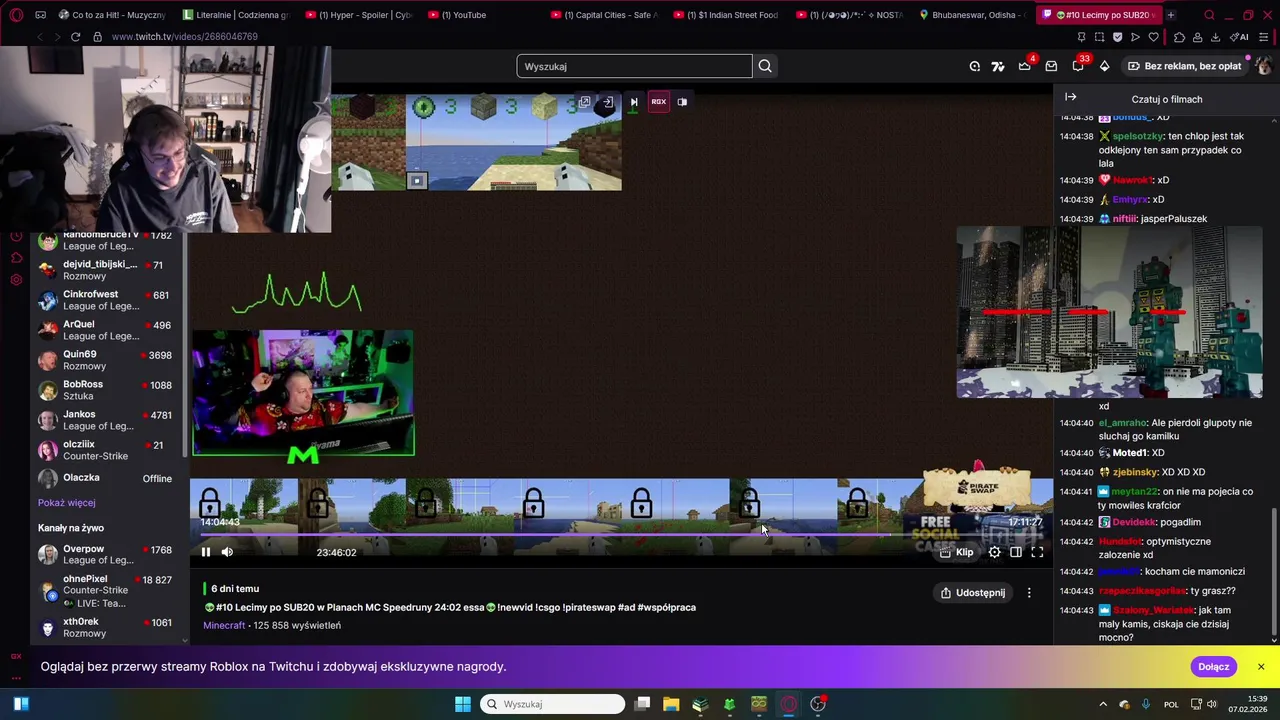Toggle theatre mode in player

[x=1016, y=552]
